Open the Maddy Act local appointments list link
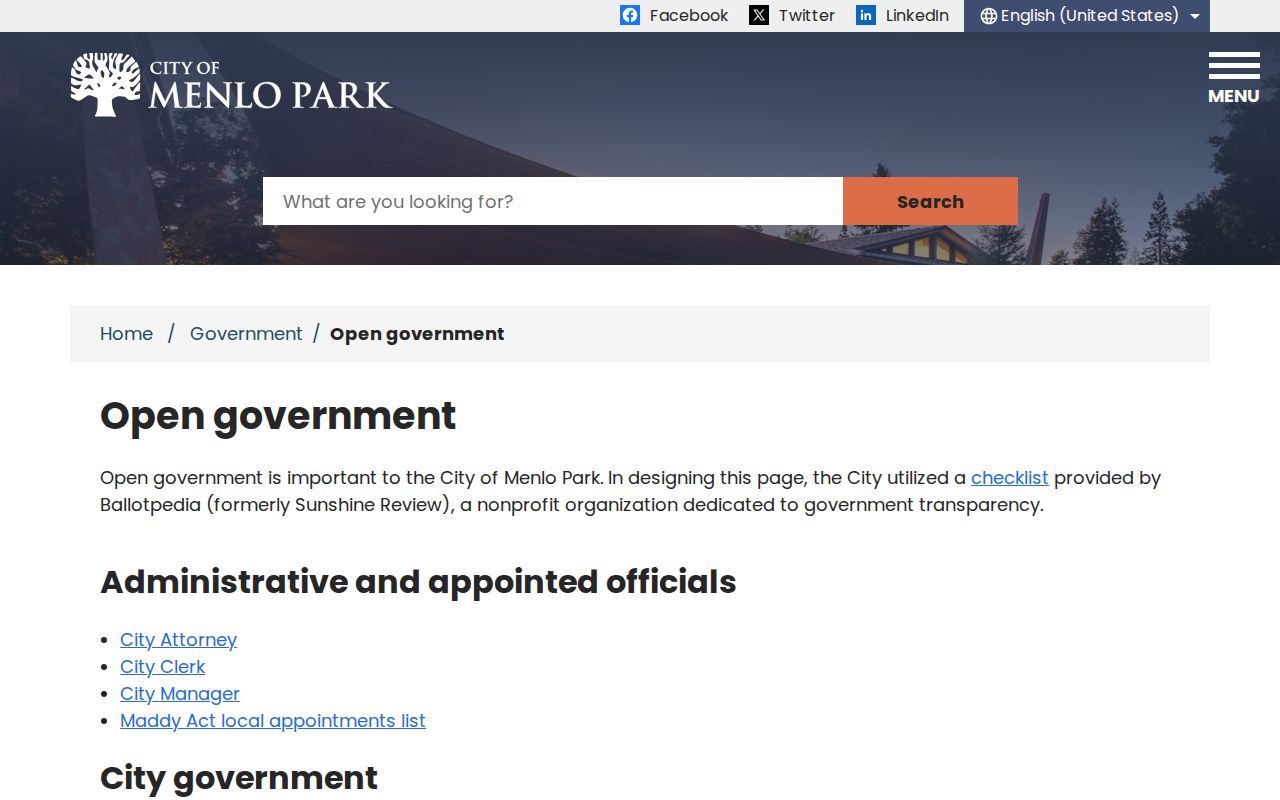This screenshot has width=1280, height=800. [x=273, y=721]
